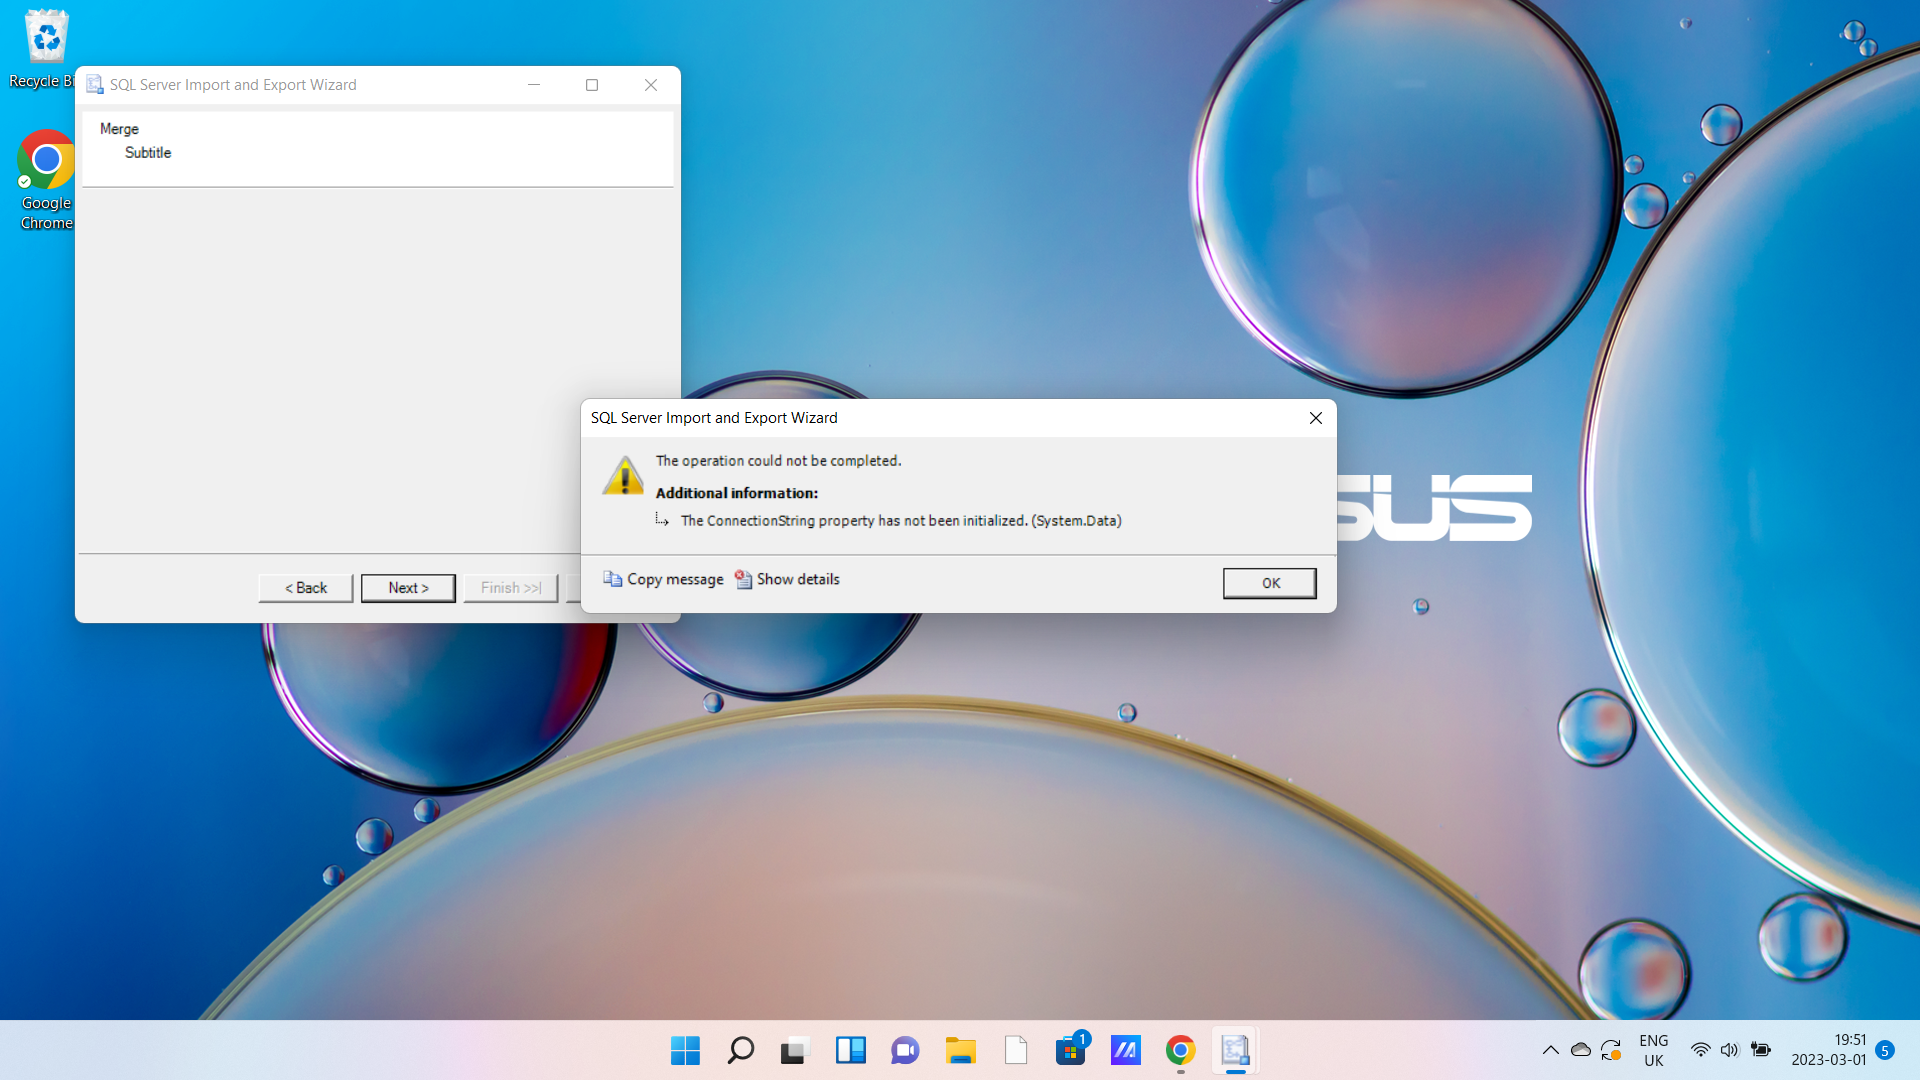
Task: Click the wizard title bar icon
Action: tap(95, 85)
